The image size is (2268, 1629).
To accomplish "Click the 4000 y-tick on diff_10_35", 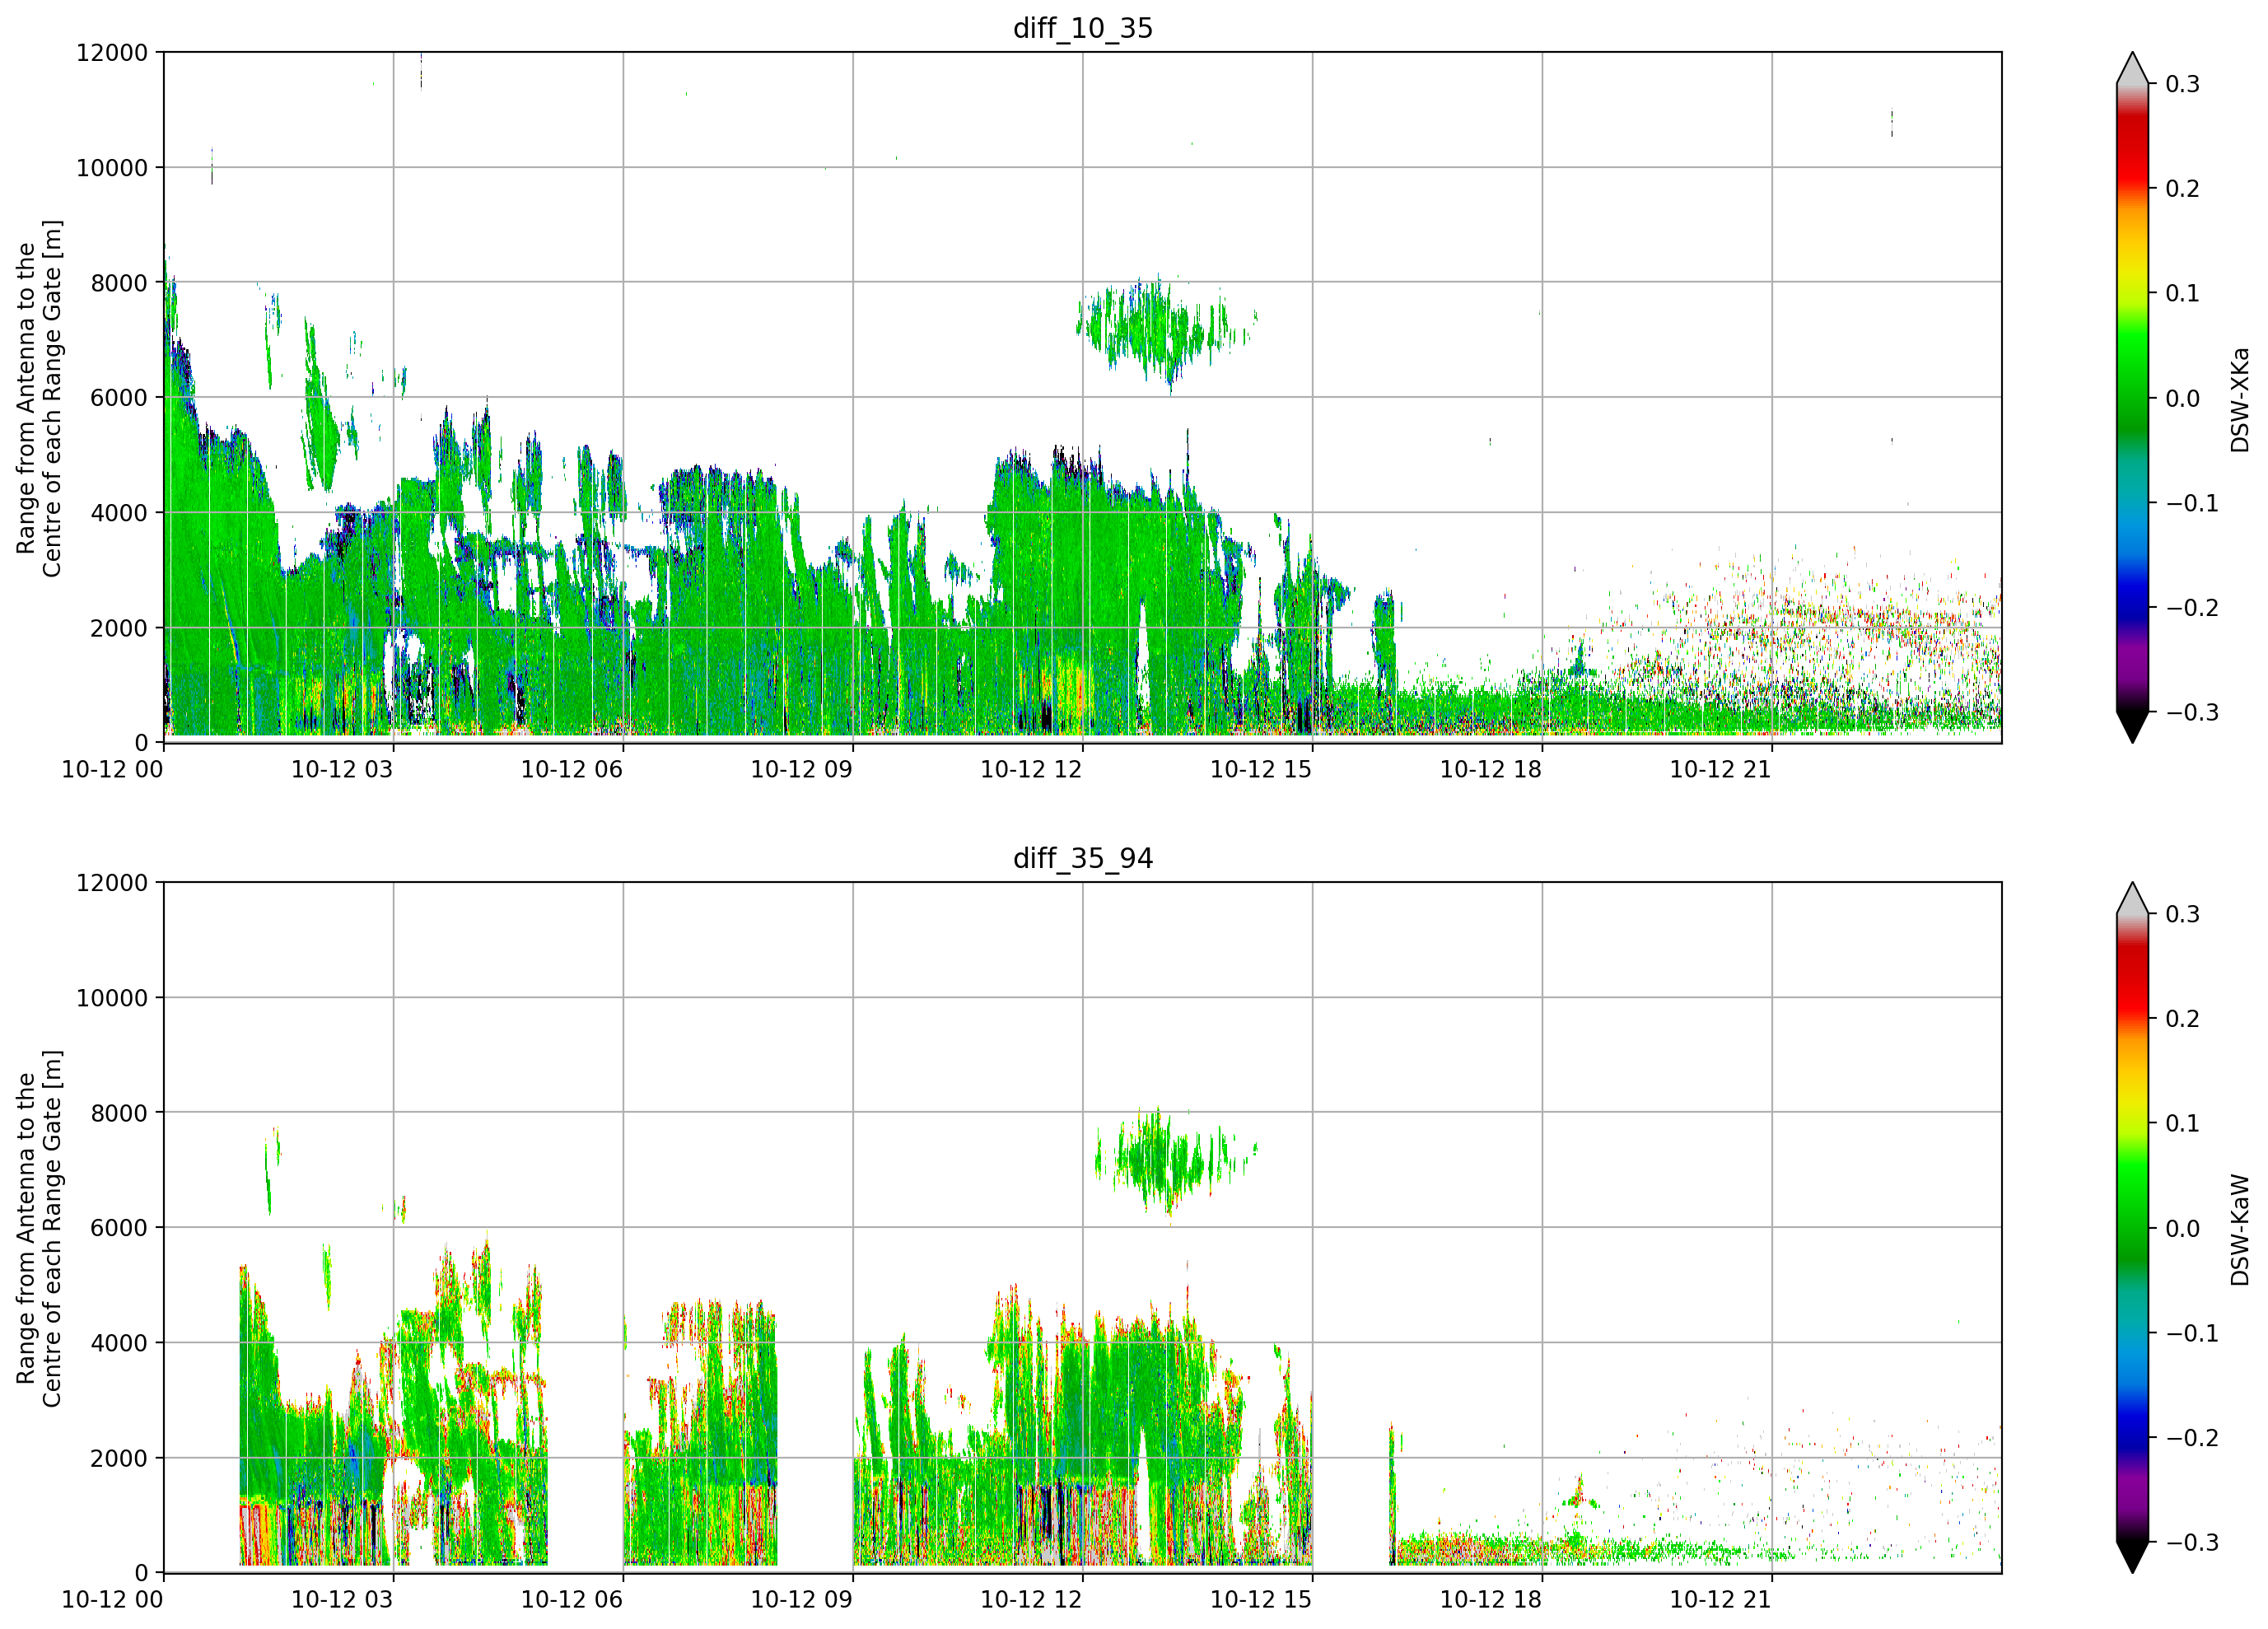I will [x=119, y=513].
